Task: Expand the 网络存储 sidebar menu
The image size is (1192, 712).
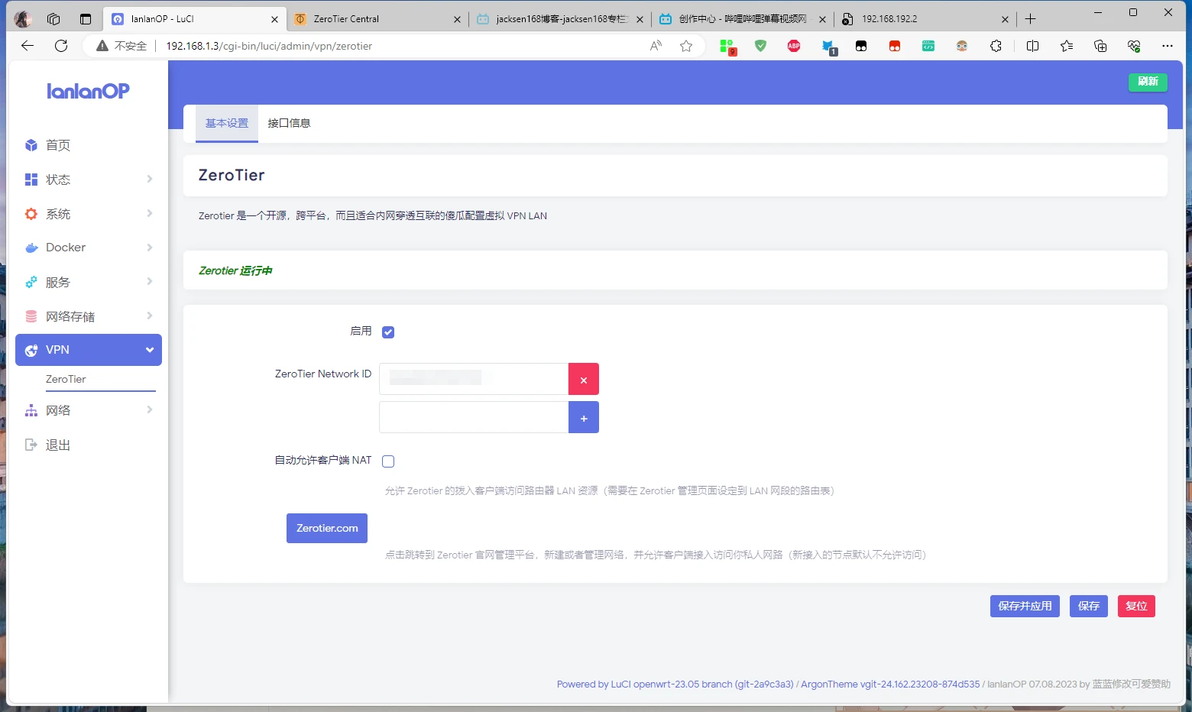Action: [x=88, y=316]
